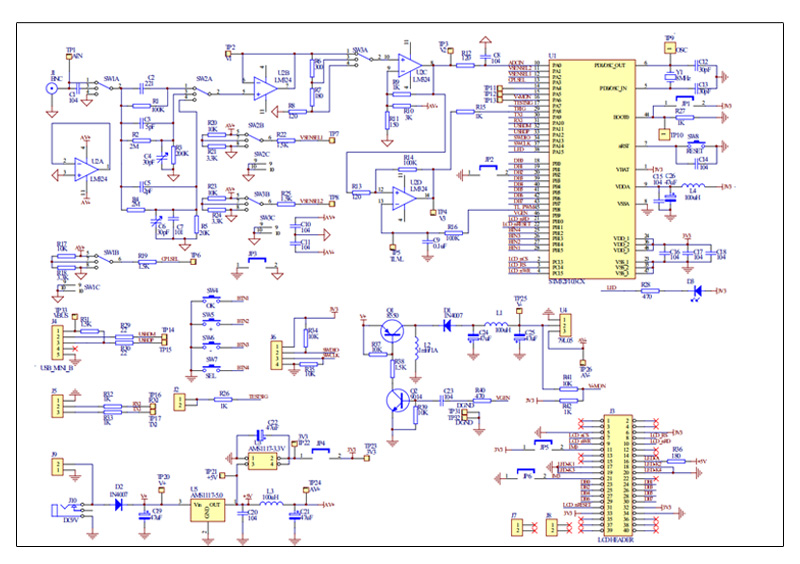Click the D2 IN4007 diode symbol

(119, 505)
